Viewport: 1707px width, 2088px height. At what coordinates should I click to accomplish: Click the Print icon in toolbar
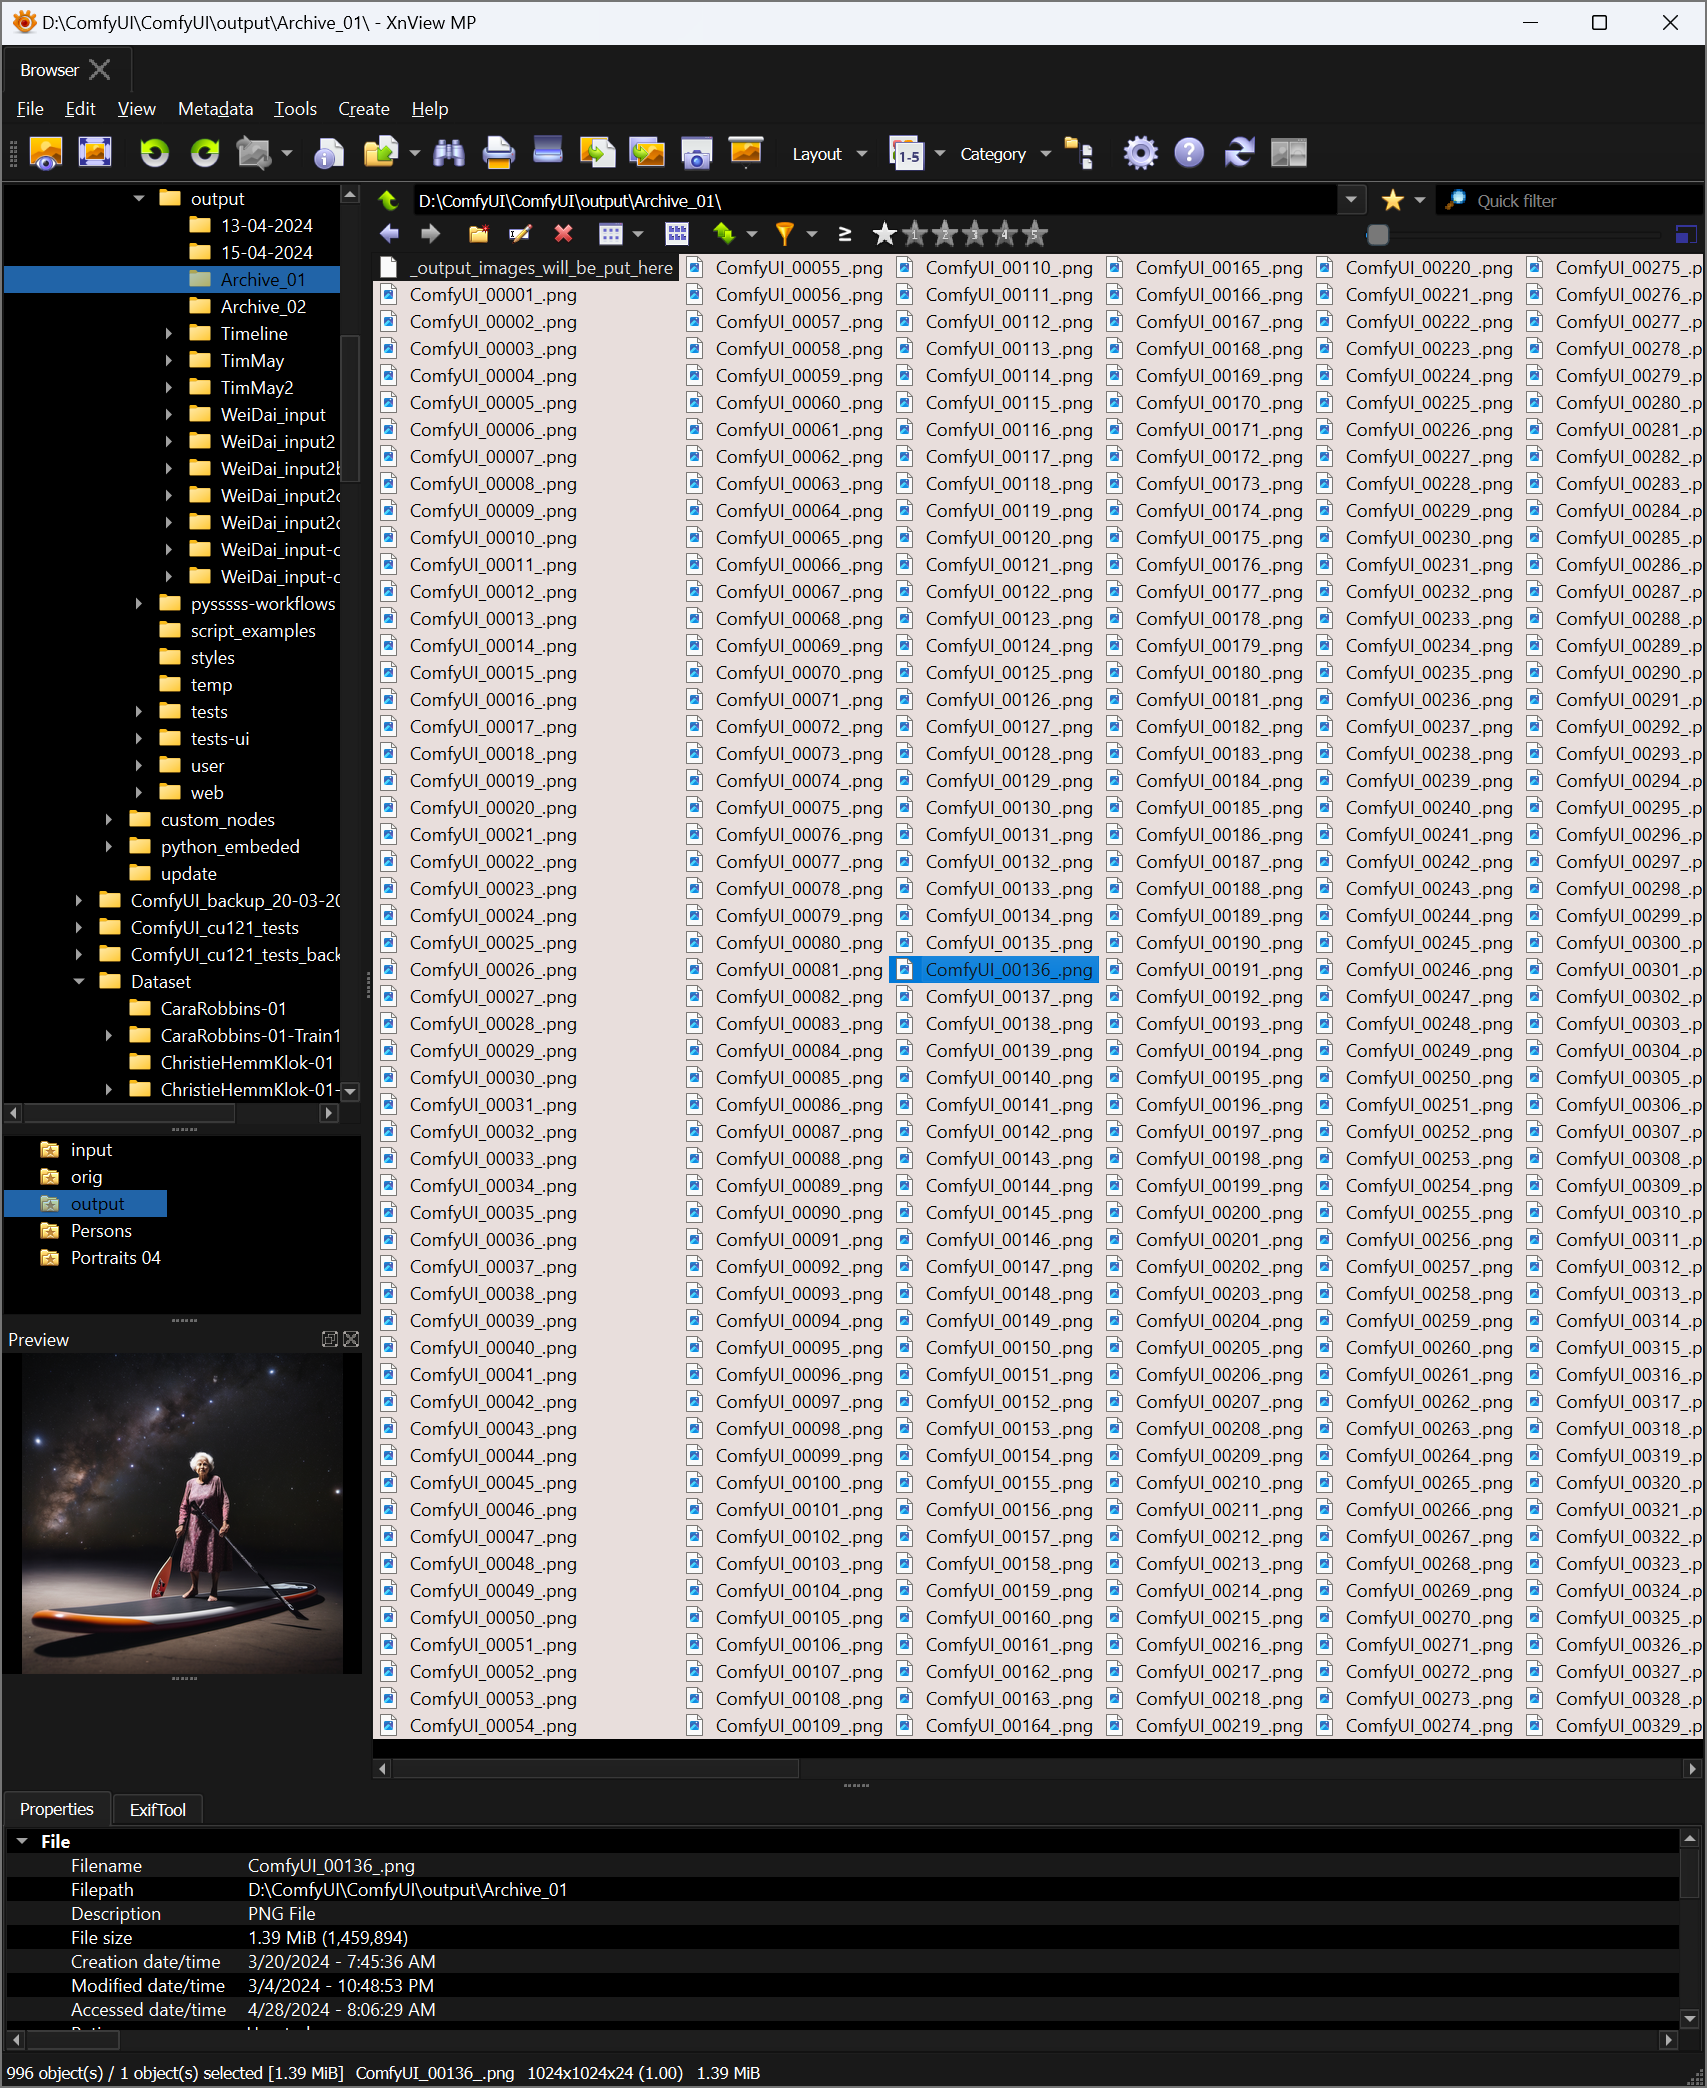pyautogui.click(x=498, y=153)
